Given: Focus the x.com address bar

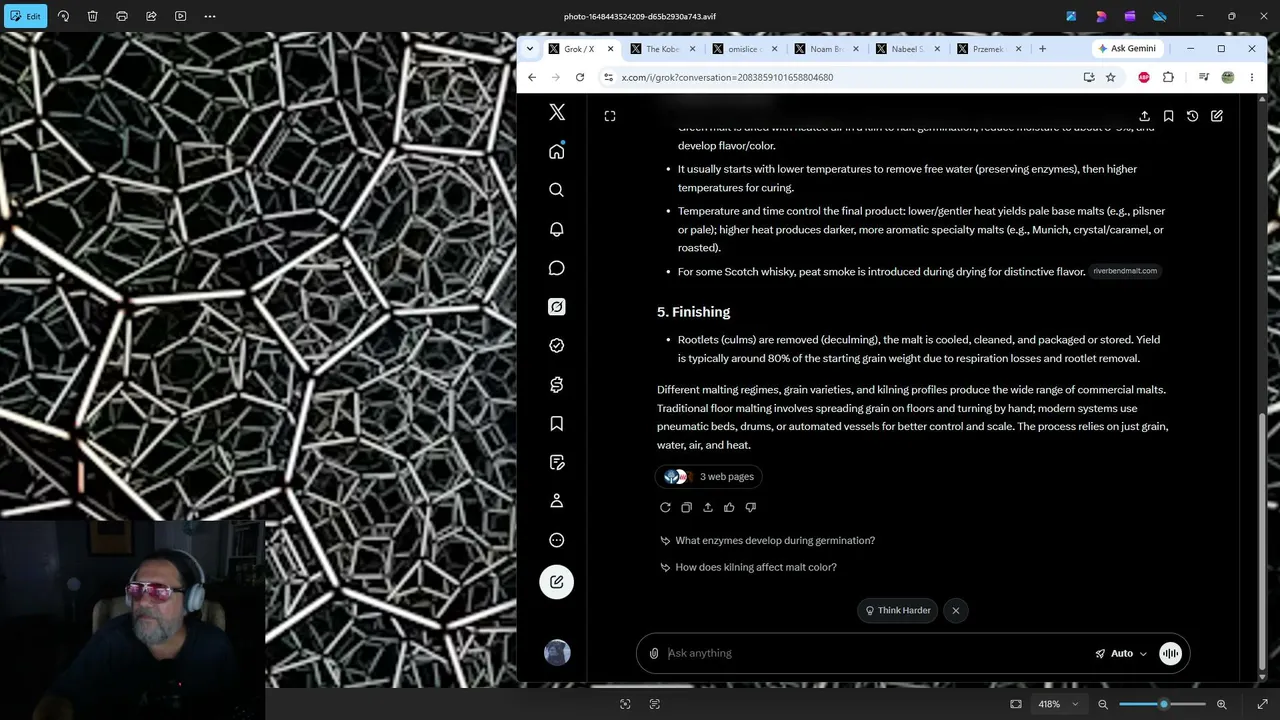Looking at the screenshot, I should tap(840, 77).
